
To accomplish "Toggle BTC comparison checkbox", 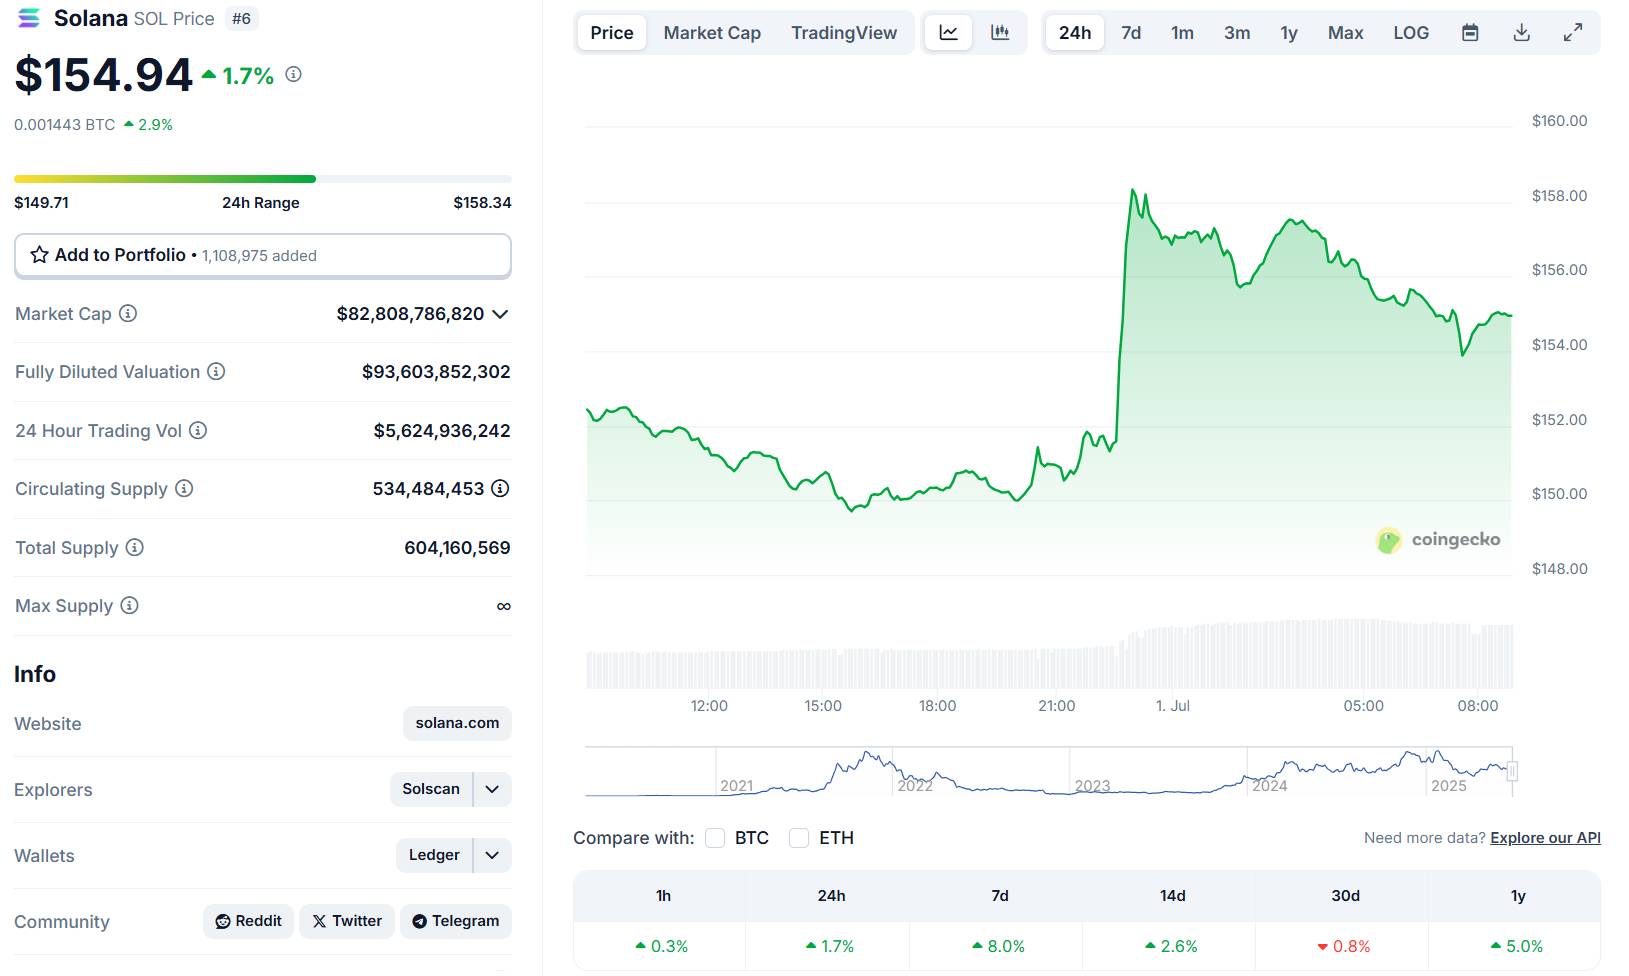I will coord(715,838).
